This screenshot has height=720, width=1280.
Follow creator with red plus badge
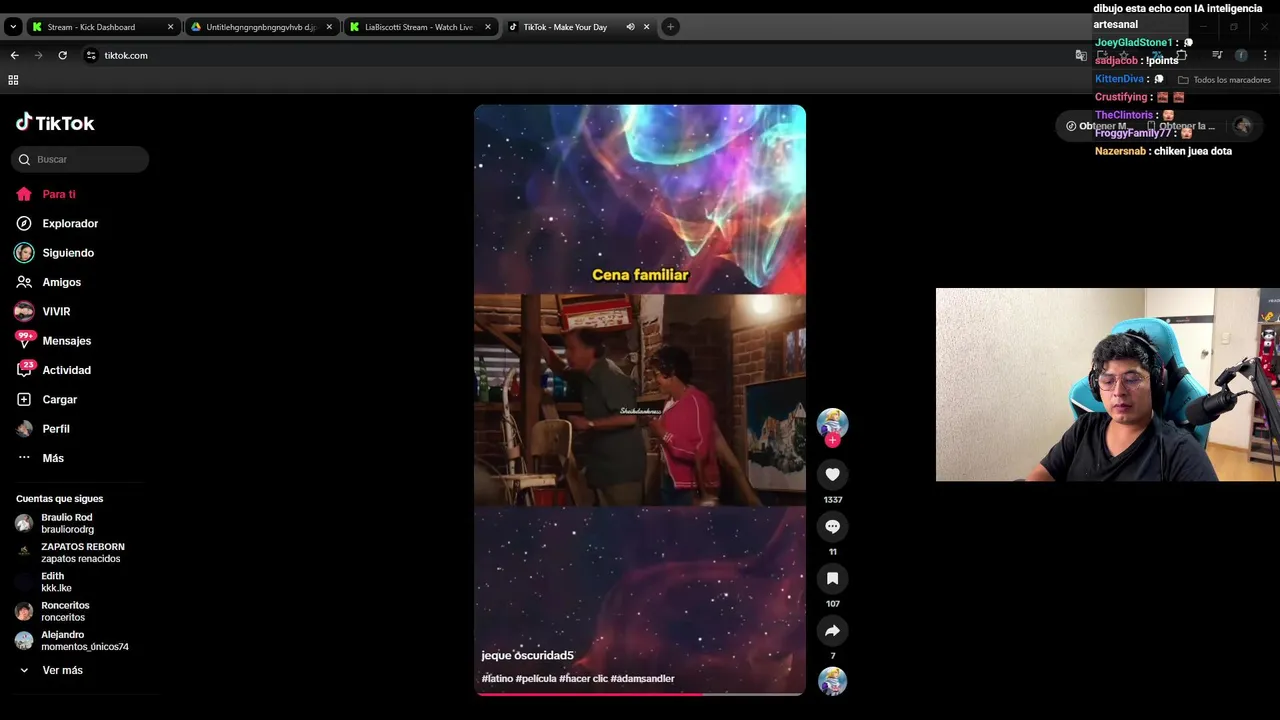click(x=832, y=440)
